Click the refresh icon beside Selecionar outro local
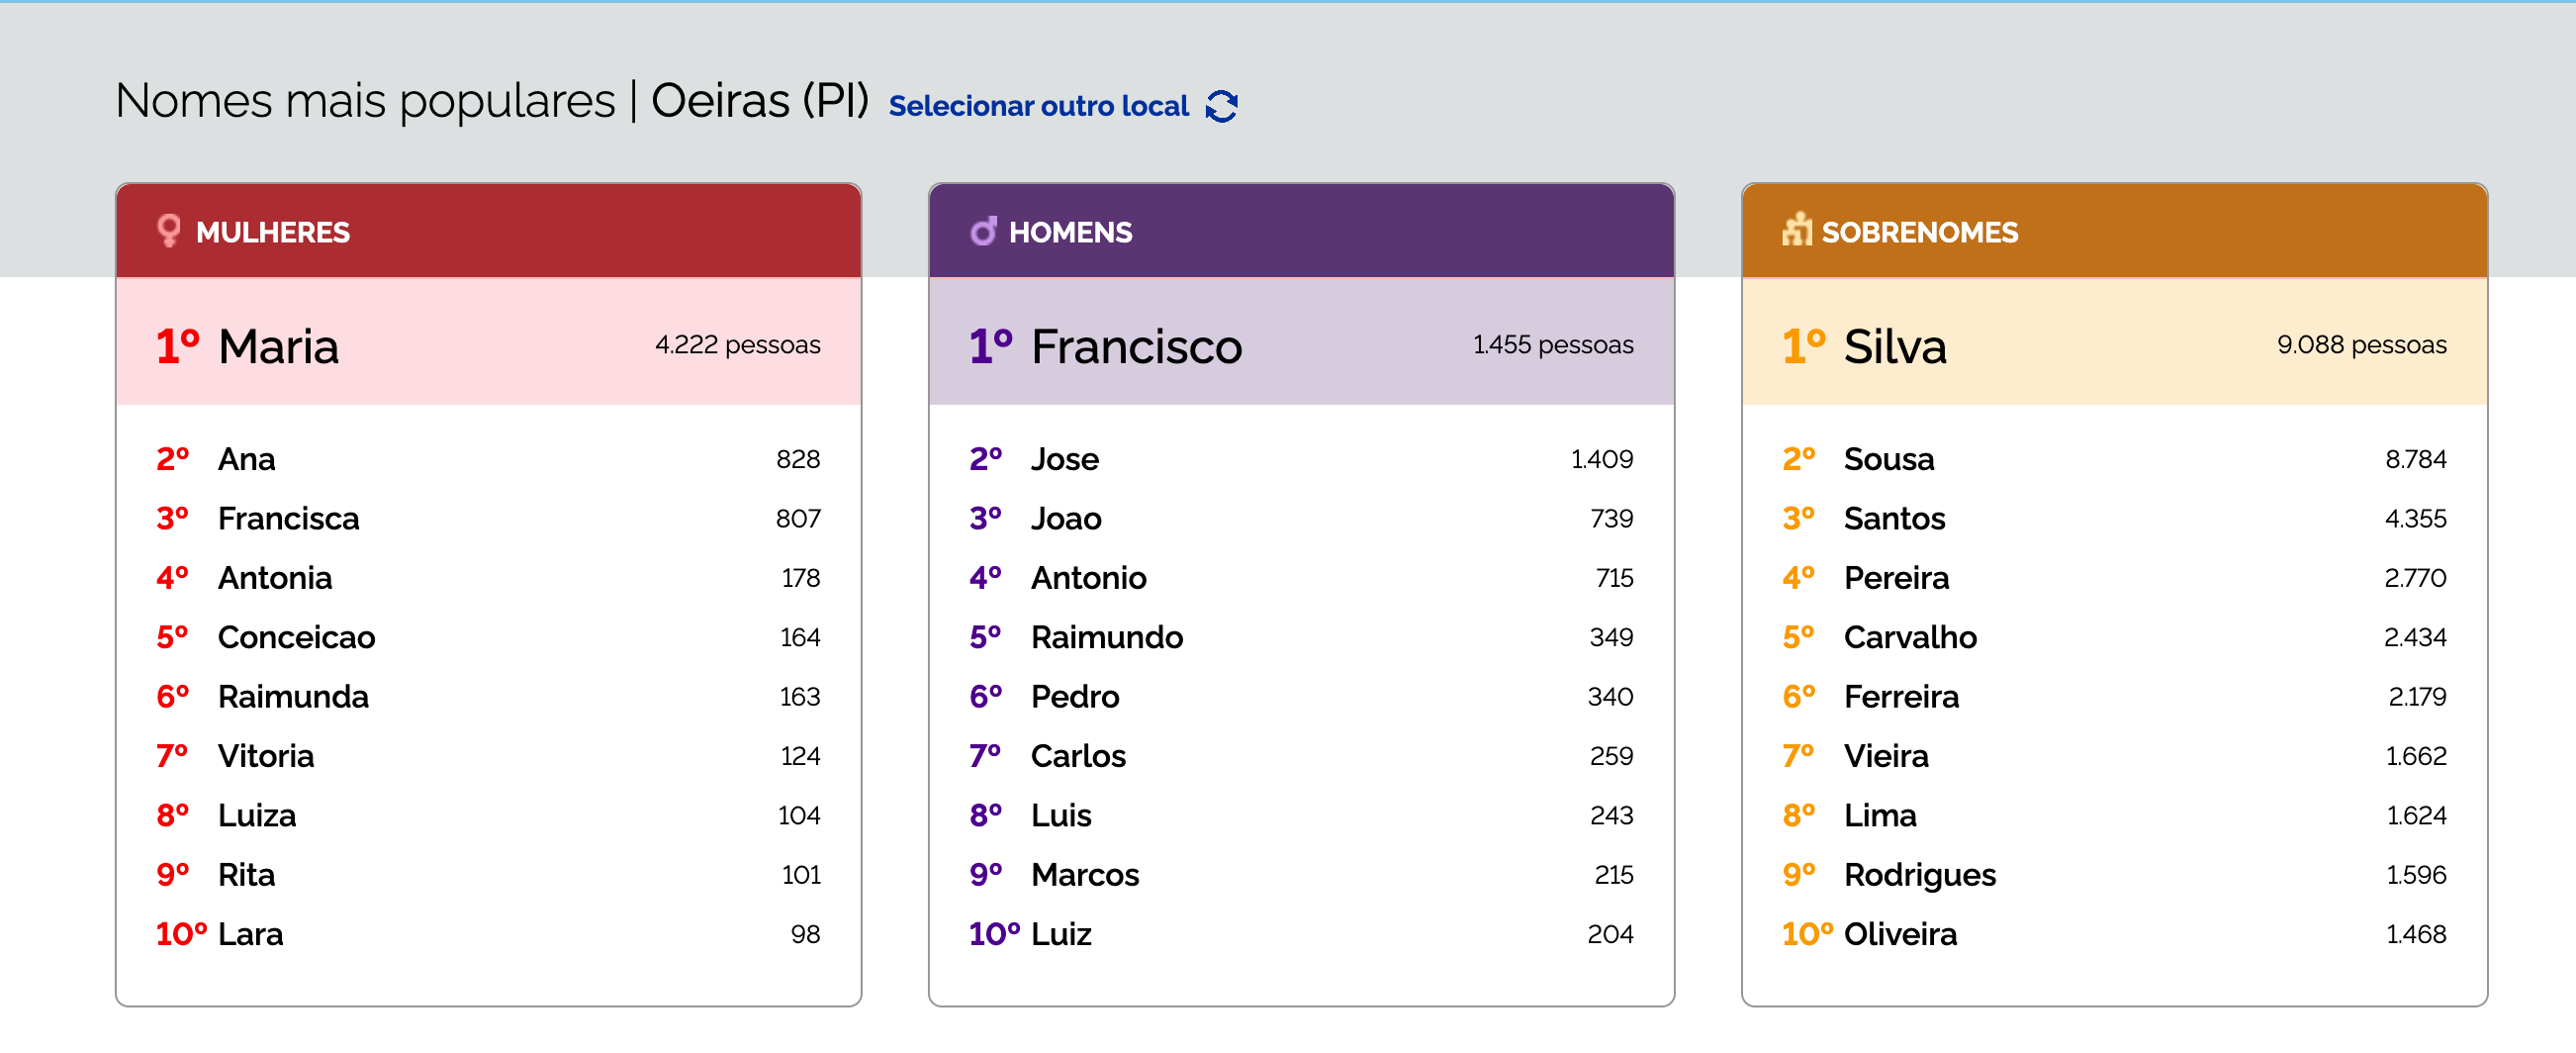Image resolution: width=2576 pixels, height=1053 pixels. [x=1221, y=106]
